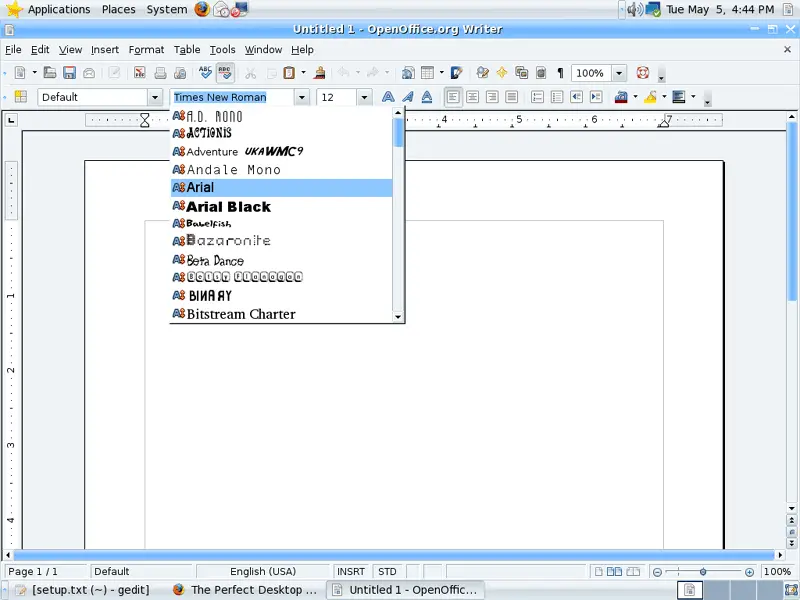
Task: Open the font size dropdown
Action: click(364, 97)
